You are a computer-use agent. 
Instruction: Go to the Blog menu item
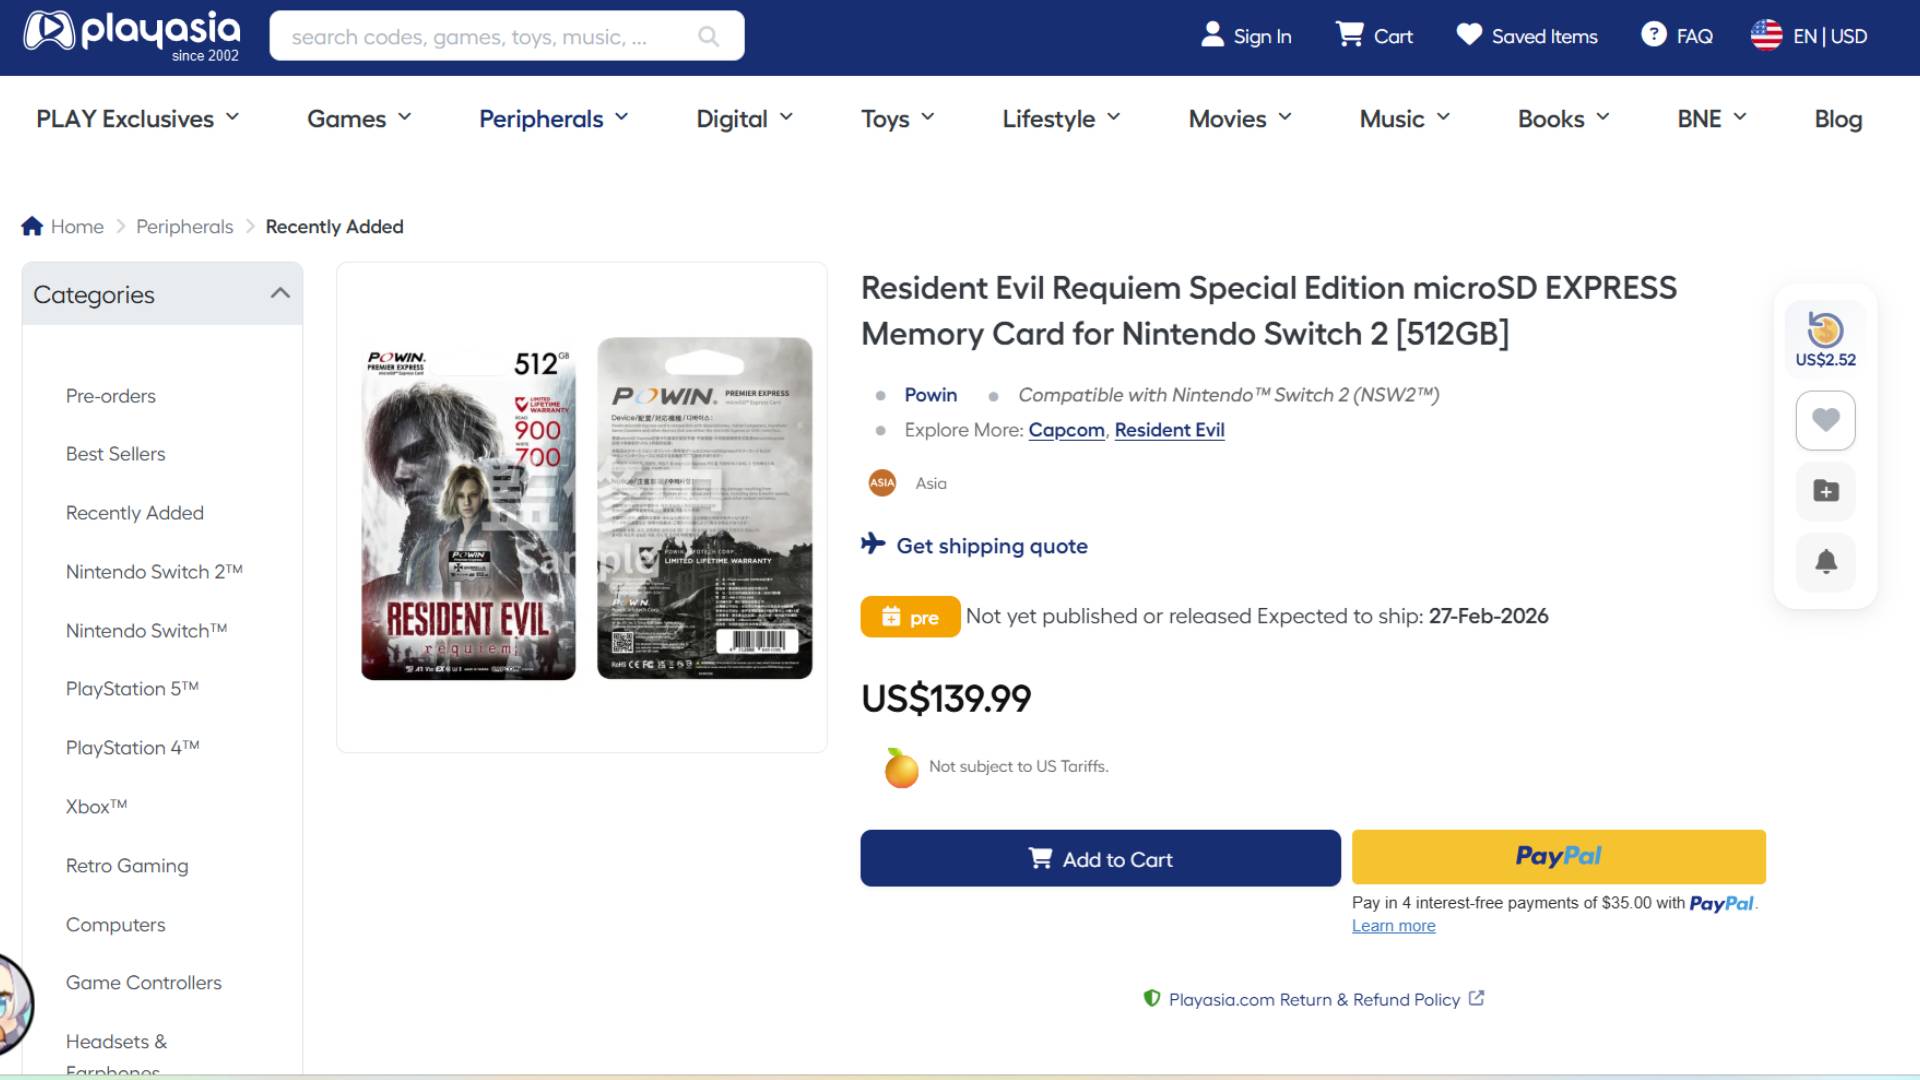point(1837,118)
